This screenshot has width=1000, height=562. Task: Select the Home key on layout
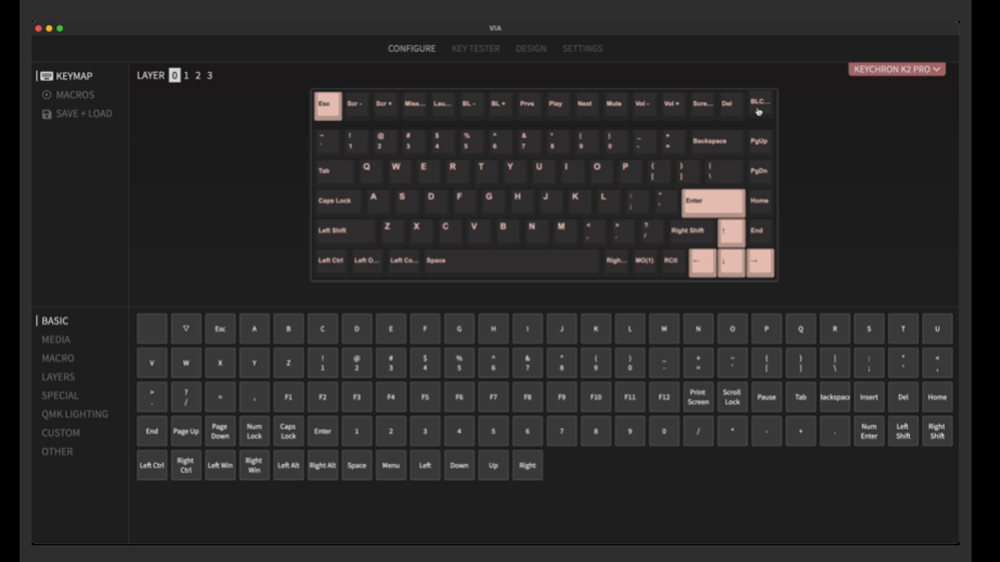[760, 203]
